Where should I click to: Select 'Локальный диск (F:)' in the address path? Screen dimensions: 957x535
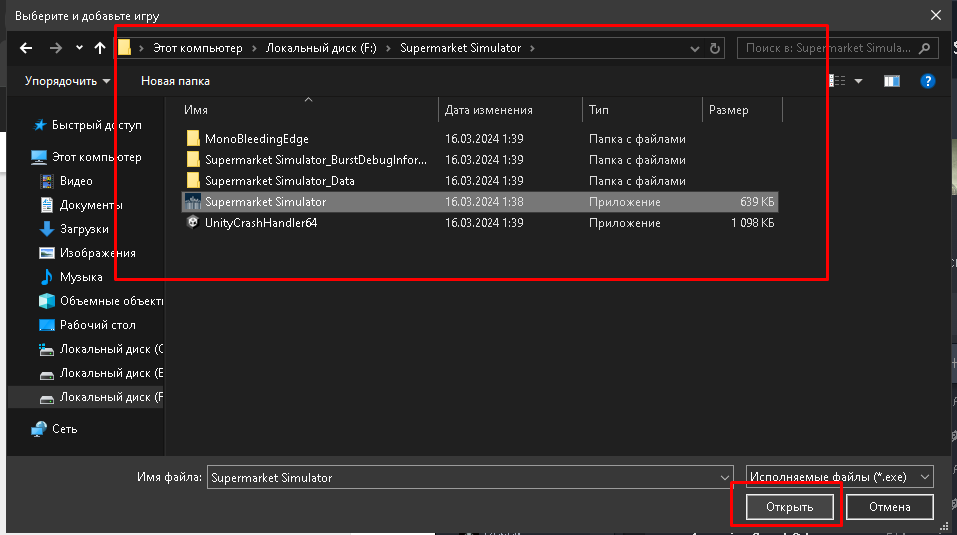[x=321, y=48]
